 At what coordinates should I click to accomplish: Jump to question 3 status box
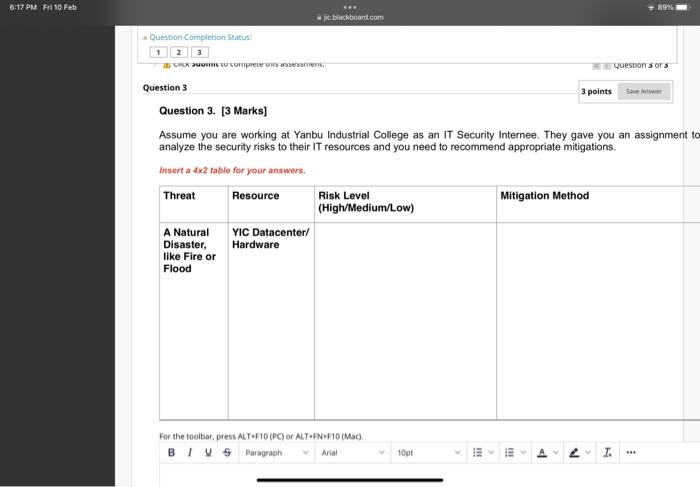[x=200, y=52]
